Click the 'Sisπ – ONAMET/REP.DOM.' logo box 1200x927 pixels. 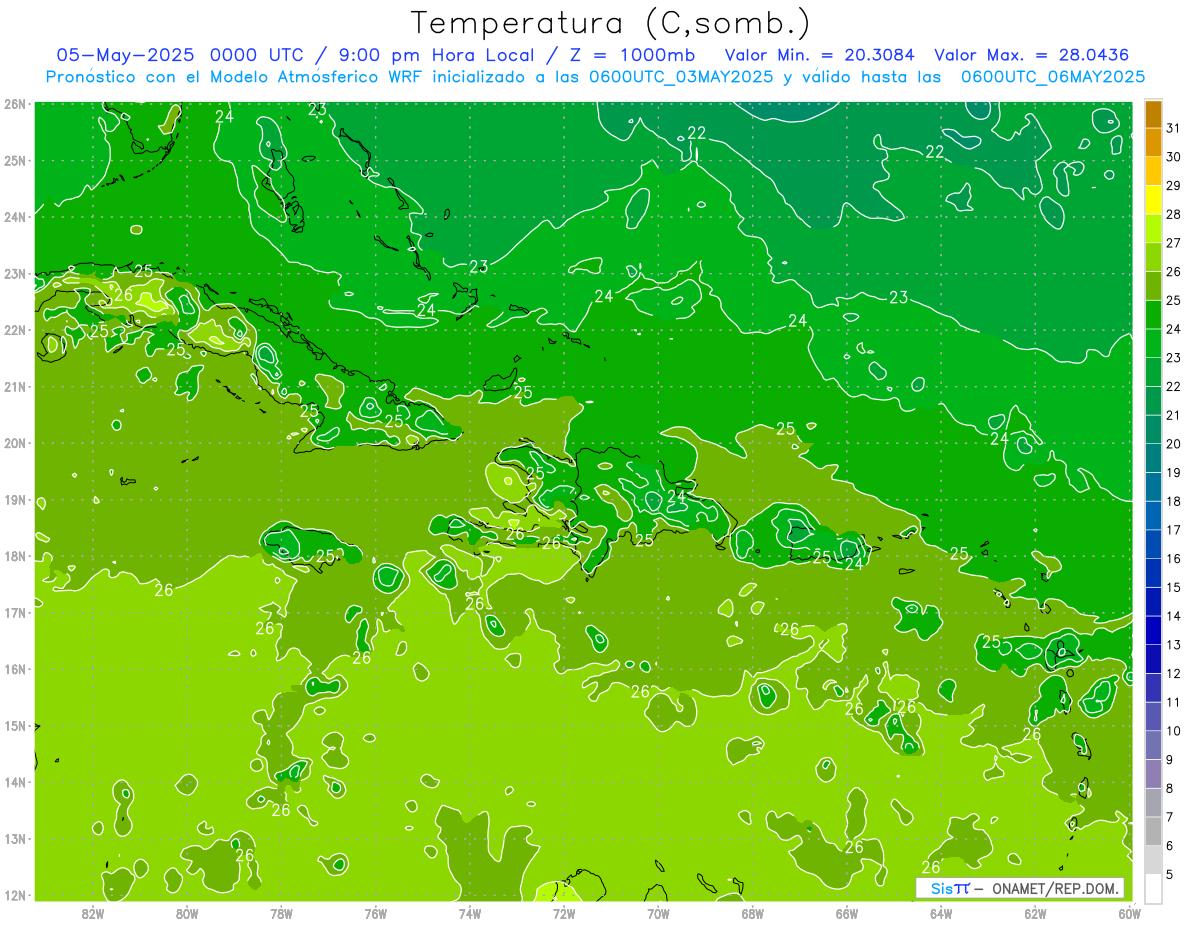pos(1019,888)
